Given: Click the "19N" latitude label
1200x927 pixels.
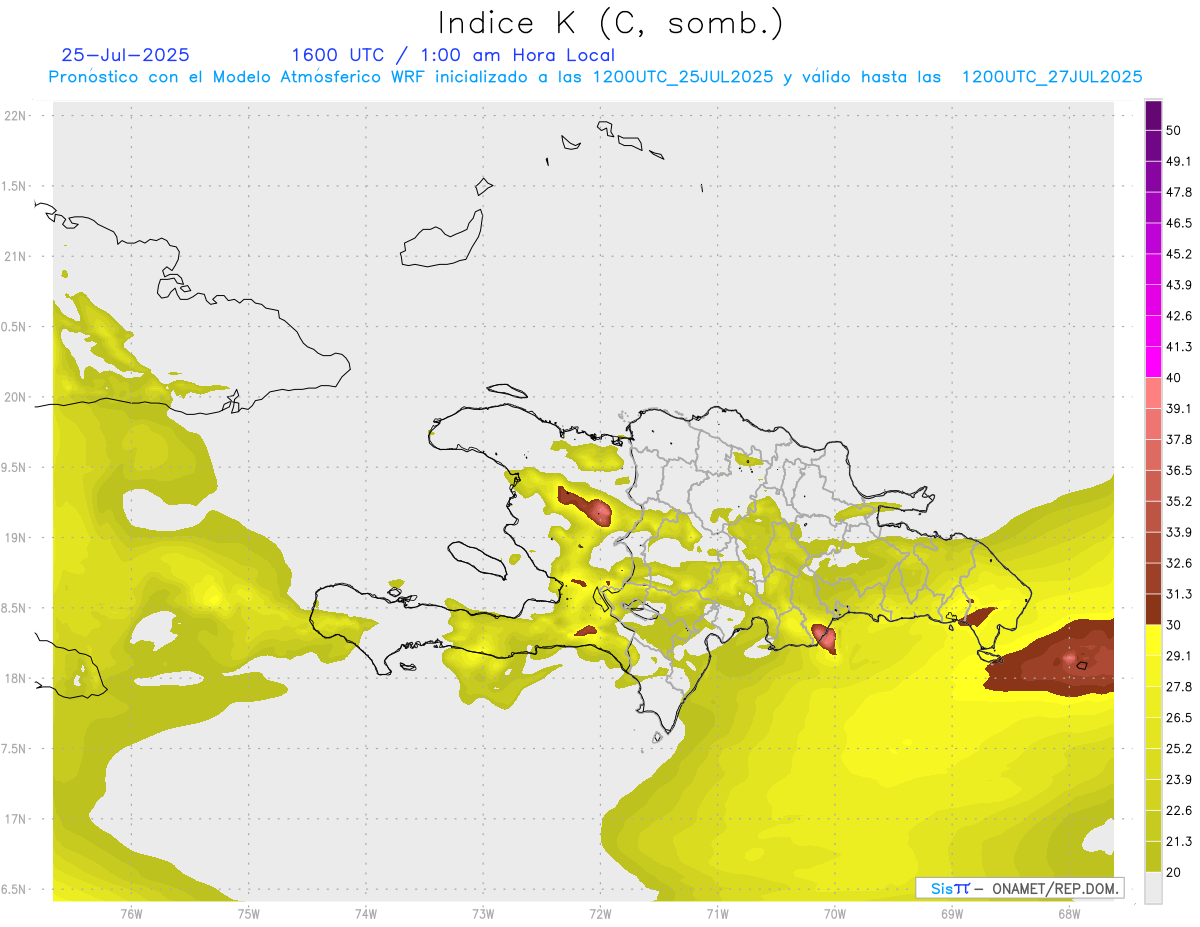Looking at the screenshot, I should click(x=16, y=538).
